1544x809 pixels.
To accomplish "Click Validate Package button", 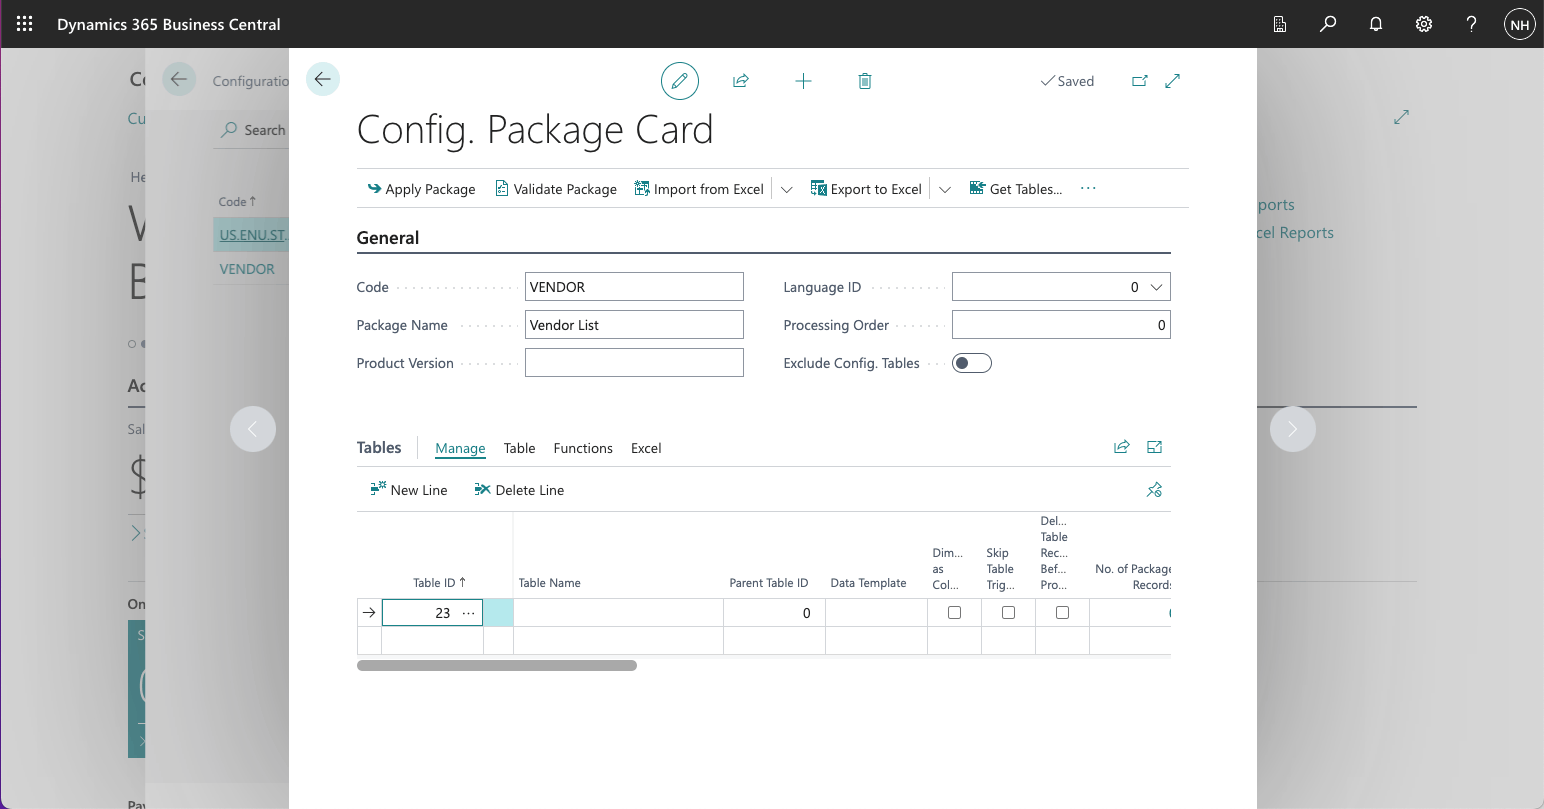I will (x=556, y=189).
